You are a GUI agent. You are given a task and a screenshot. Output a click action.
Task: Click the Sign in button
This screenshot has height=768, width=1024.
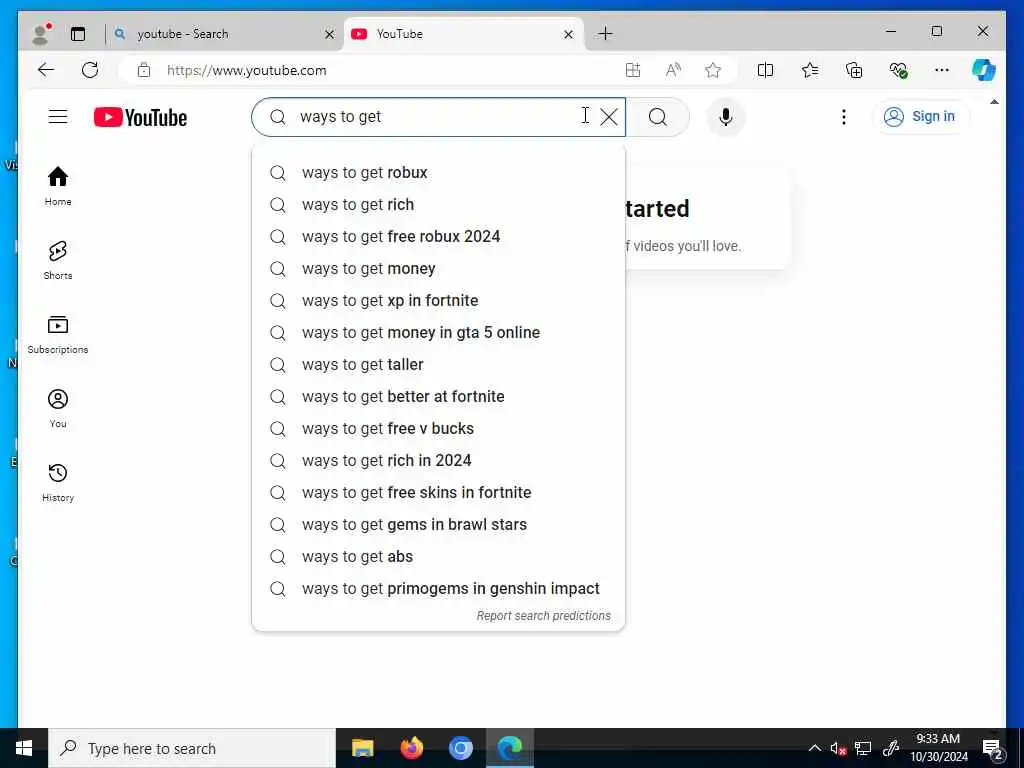[920, 117]
